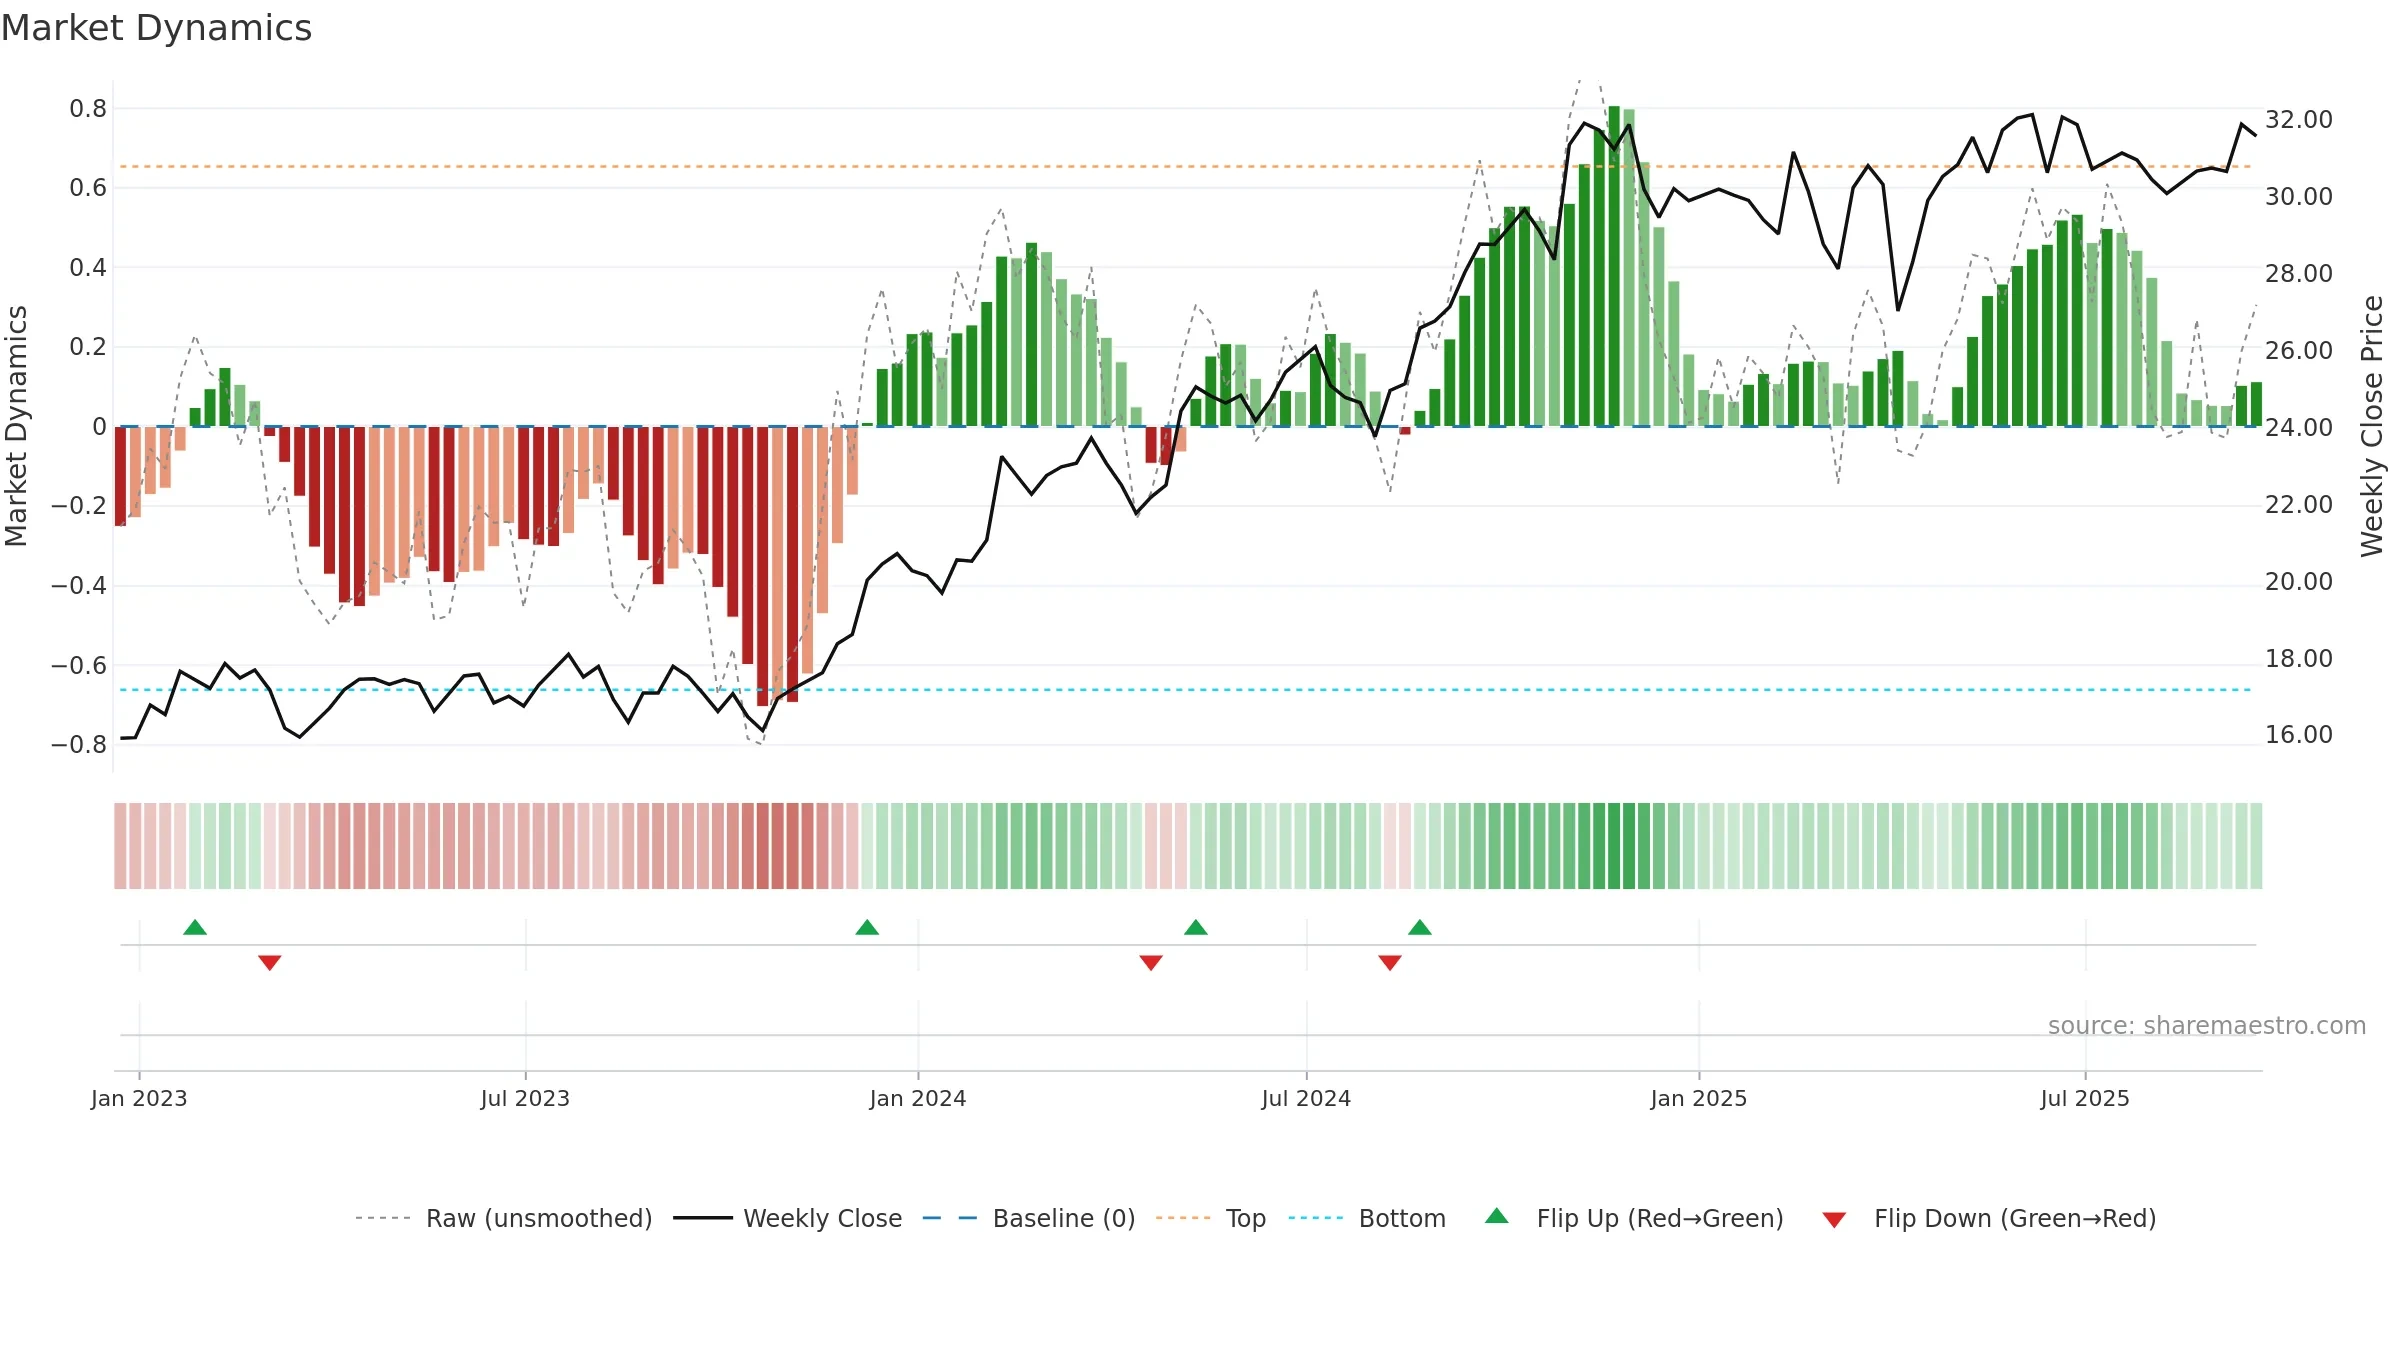Click the source: sharemaestro.com text
Image resolution: width=2400 pixels, height=1350 pixels.
pyautogui.click(x=2207, y=1025)
